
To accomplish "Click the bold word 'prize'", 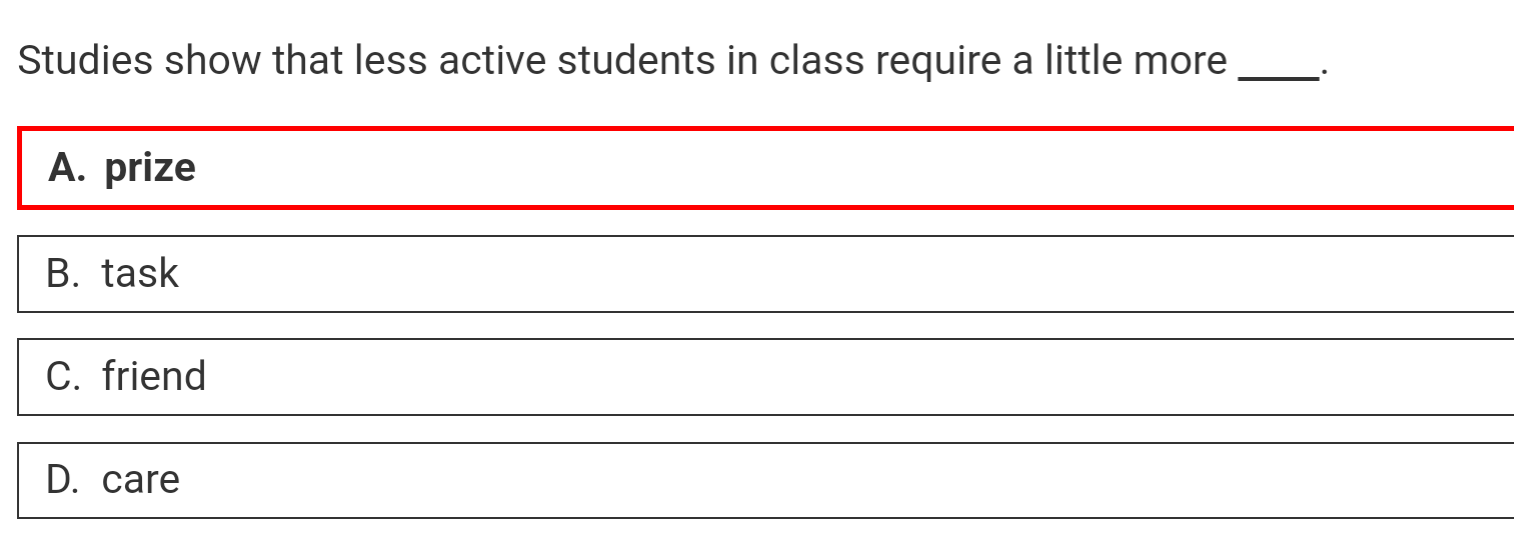I will click(150, 169).
